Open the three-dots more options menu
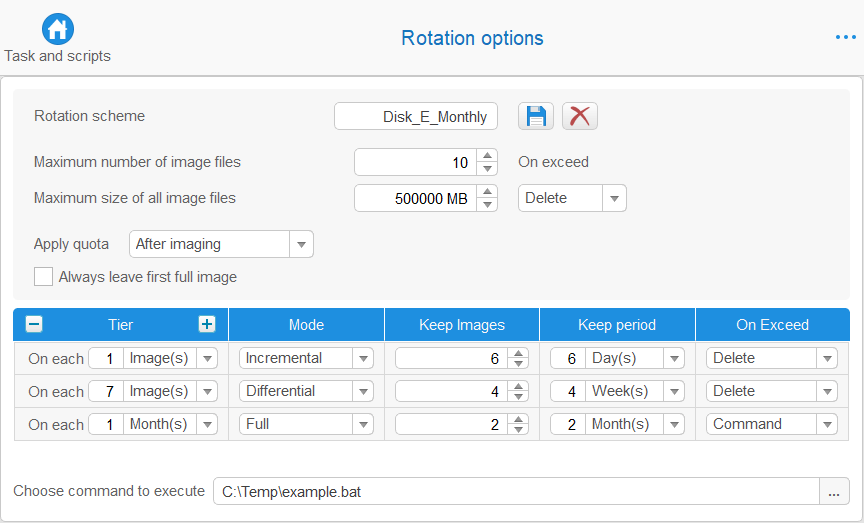864x523 pixels. (845, 37)
